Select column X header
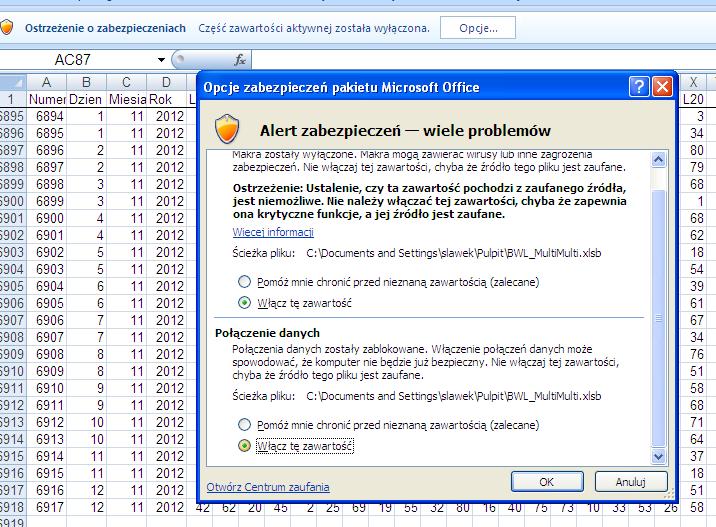Viewport: 716px width, 527px height. [x=693, y=82]
